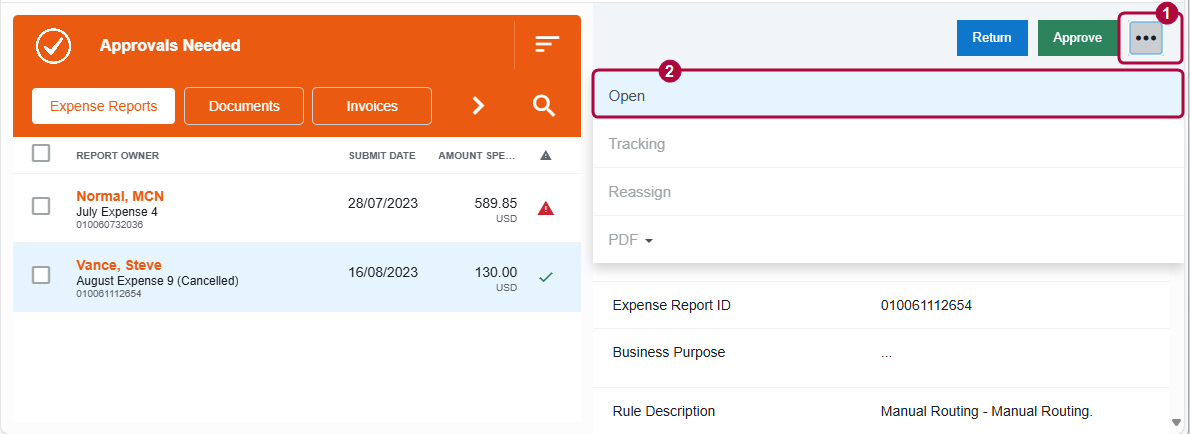The height and width of the screenshot is (434, 1190).
Task: Click the three-dots more actions button
Action: [1146, 38]
